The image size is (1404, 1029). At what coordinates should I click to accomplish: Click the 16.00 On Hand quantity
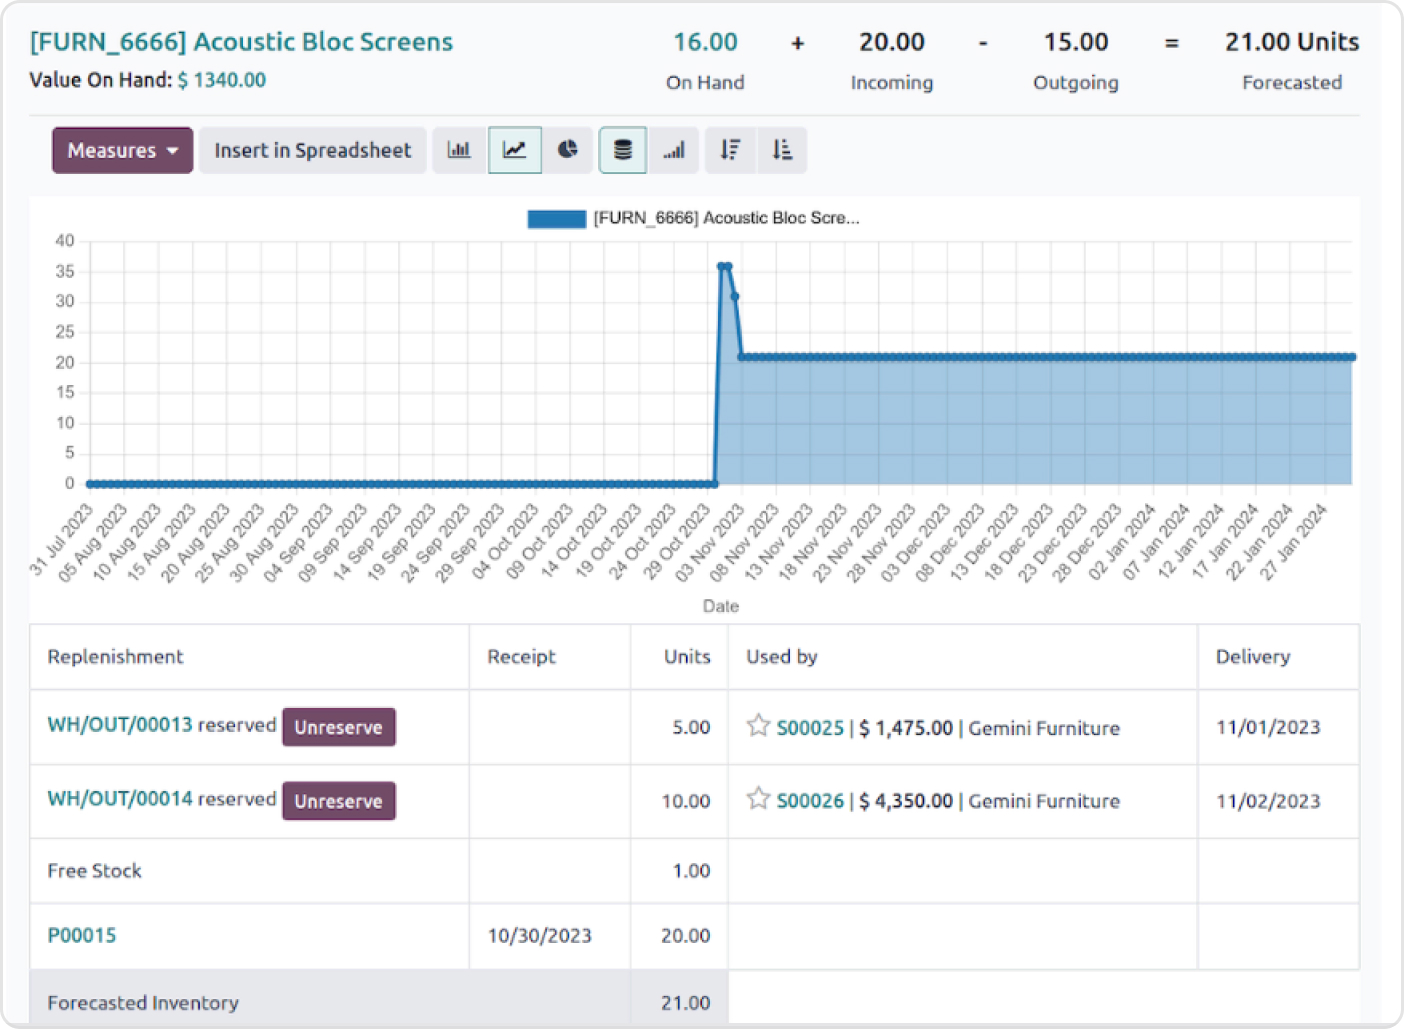[705, 42]
